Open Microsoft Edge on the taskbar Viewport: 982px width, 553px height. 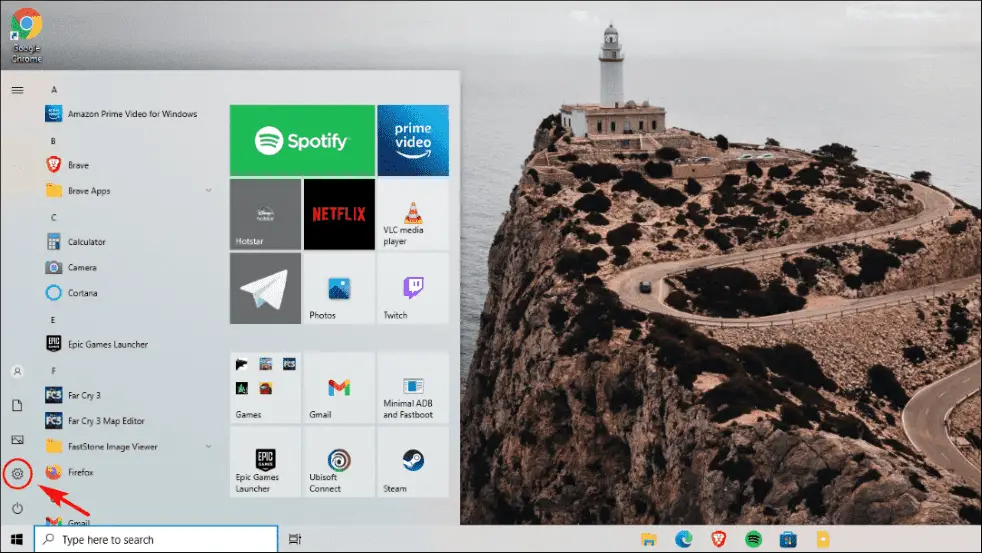click(x=683, y=539)
